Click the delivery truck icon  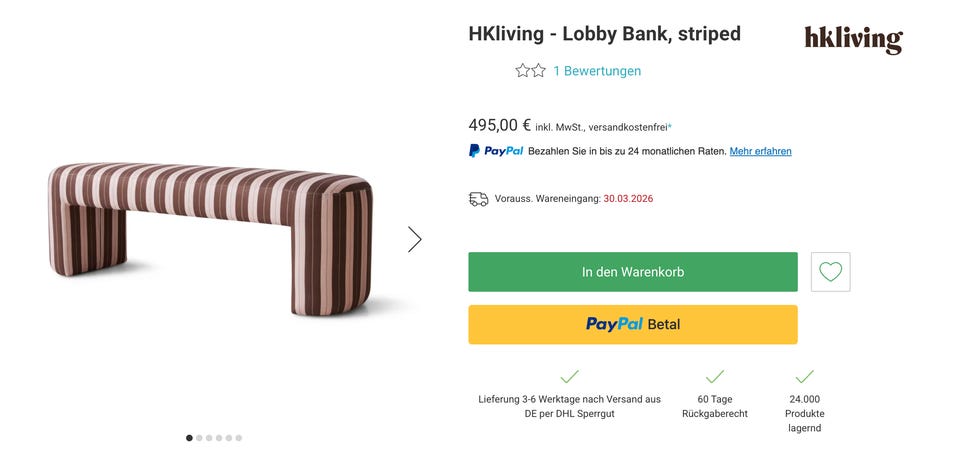pyautogui.click(x=479, y=199)
